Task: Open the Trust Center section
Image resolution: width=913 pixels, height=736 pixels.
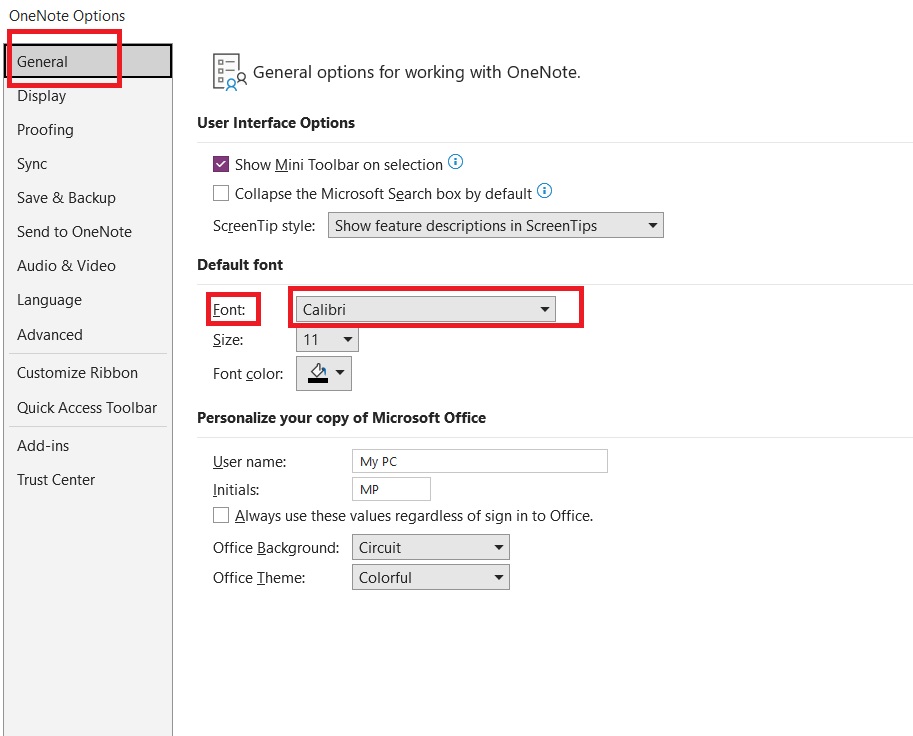Action: click(56, 479)
